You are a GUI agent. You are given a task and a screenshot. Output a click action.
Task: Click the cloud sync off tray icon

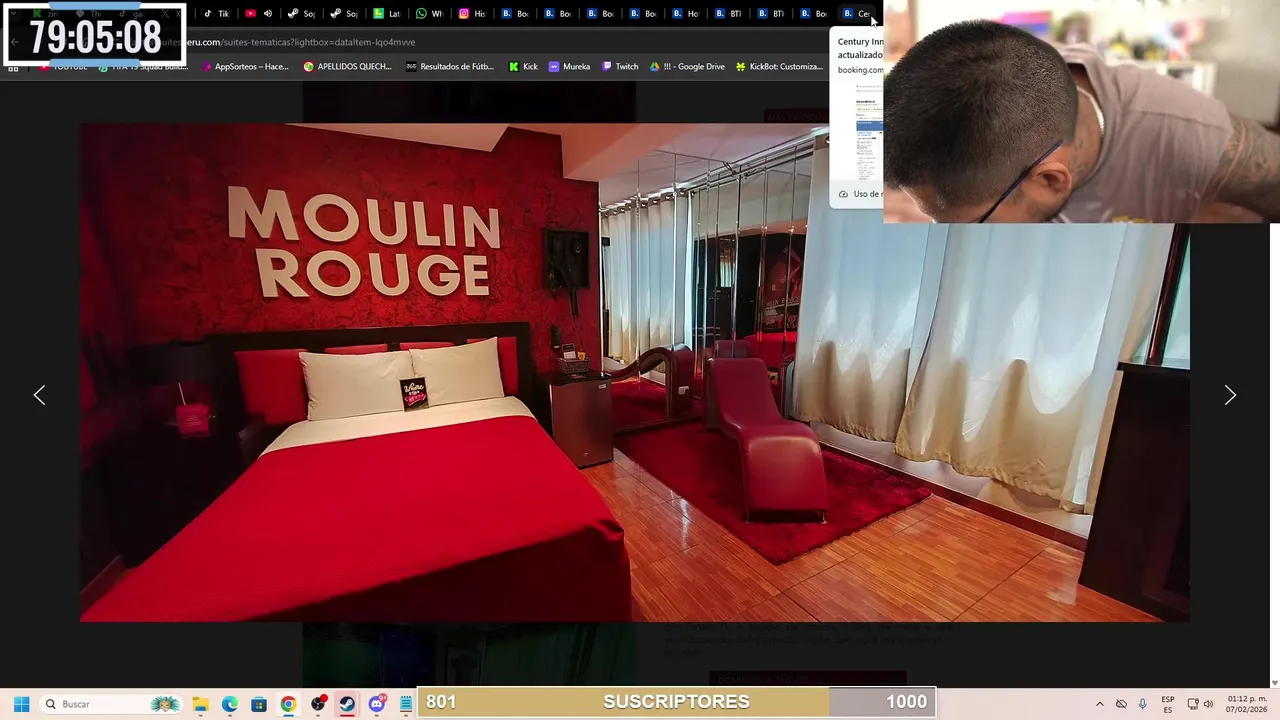[1121, 704]
